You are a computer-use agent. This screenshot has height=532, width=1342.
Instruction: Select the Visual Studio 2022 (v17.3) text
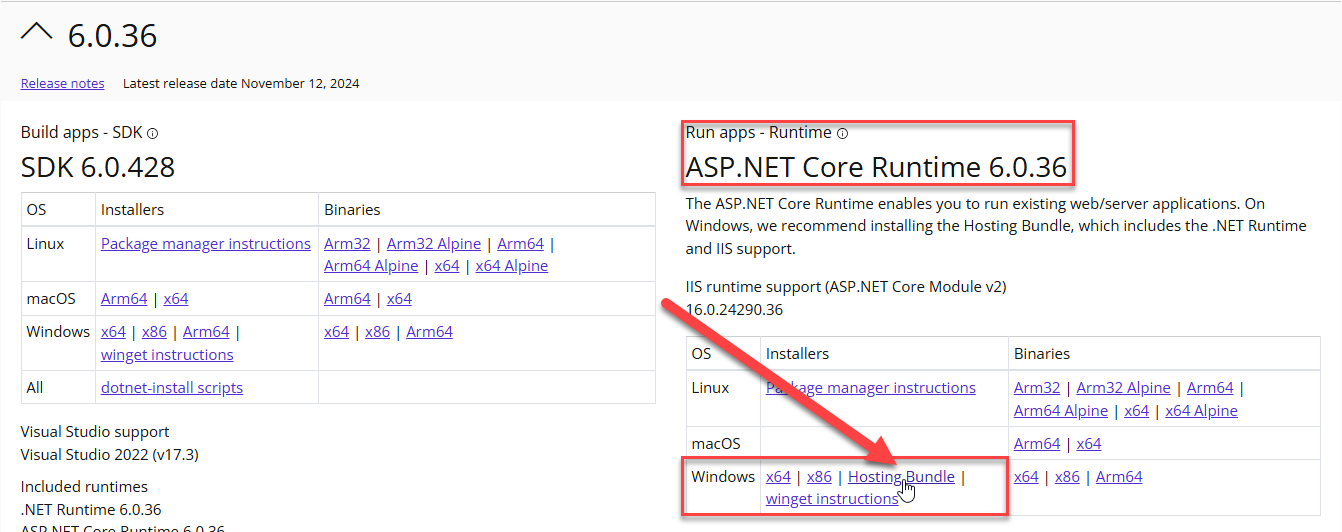pos(110,455)
